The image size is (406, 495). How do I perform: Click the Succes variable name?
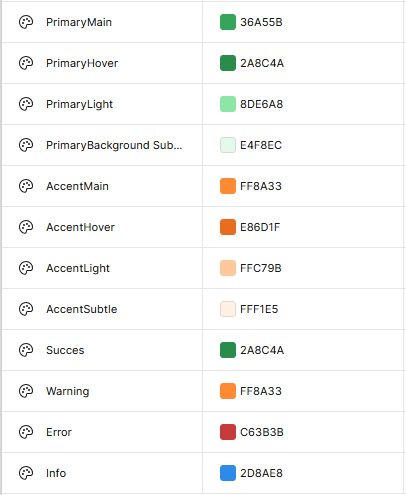pos(65,350)
